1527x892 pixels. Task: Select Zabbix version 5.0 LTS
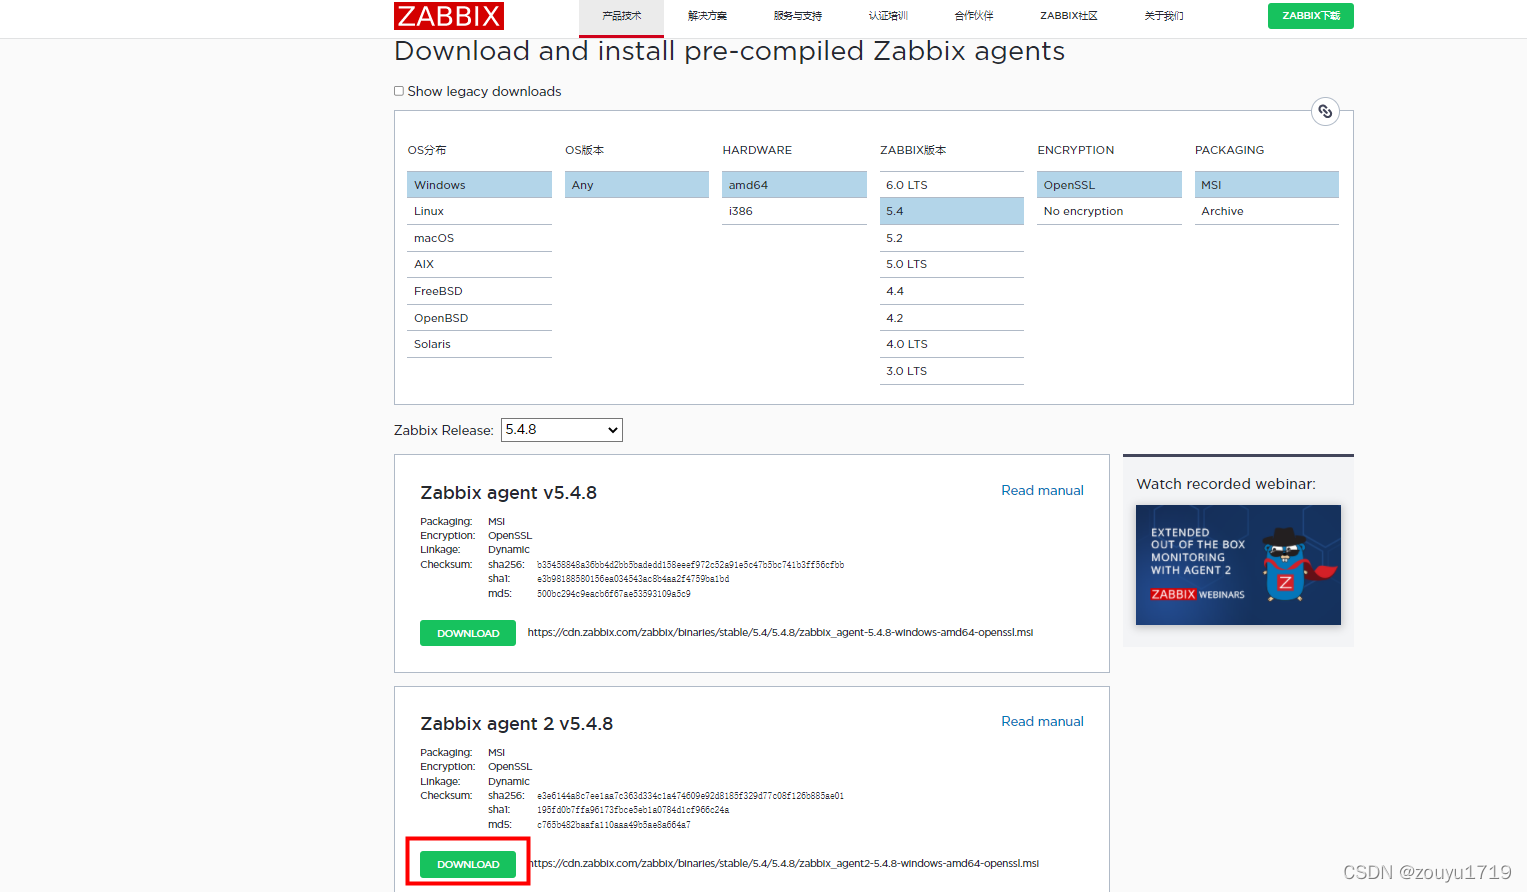pyautogui.click(x=952, y=264)
